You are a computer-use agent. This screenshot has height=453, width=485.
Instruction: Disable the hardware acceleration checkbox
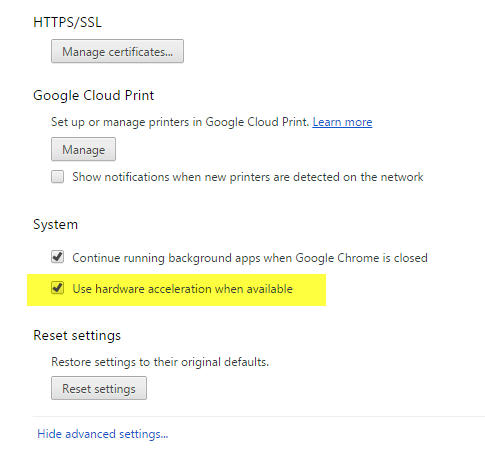tap(57, 287)
